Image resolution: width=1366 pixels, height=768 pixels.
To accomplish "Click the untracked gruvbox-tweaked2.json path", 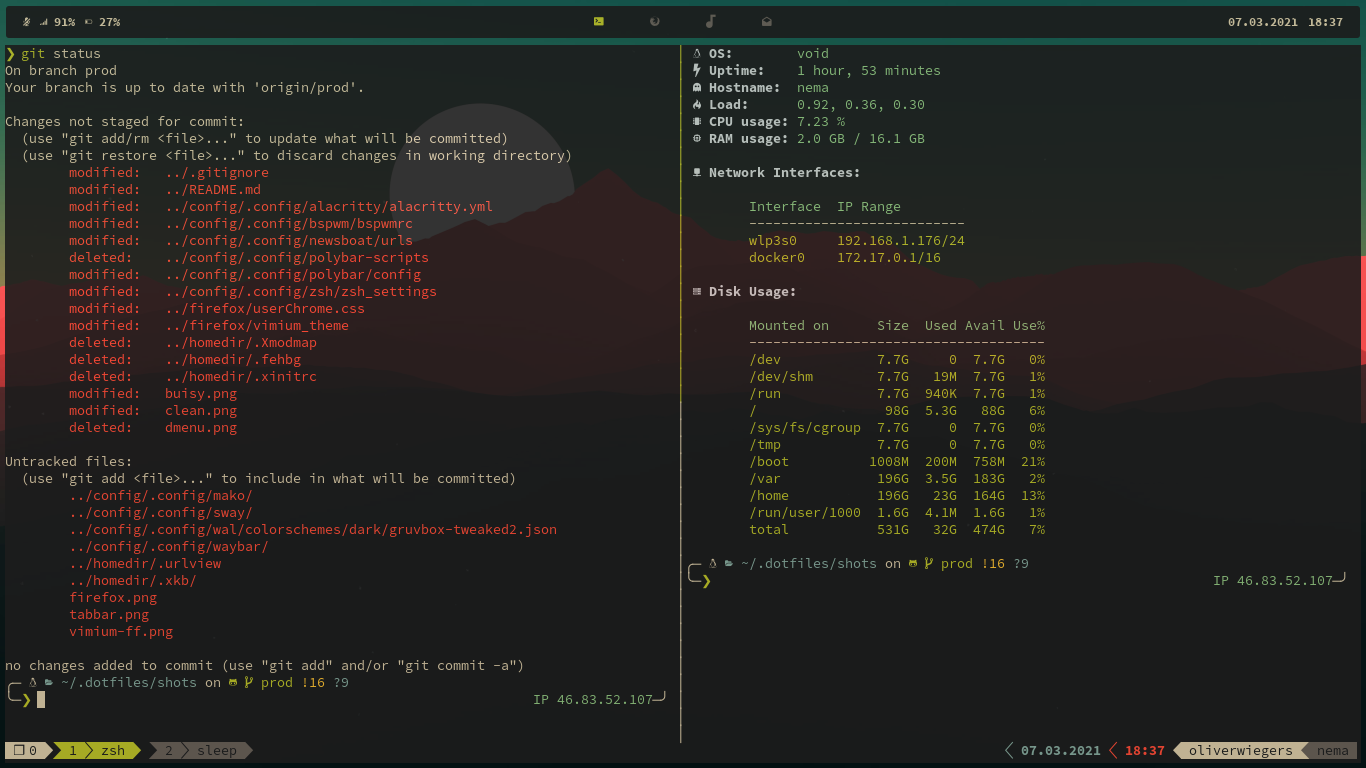I will [313, 530].
